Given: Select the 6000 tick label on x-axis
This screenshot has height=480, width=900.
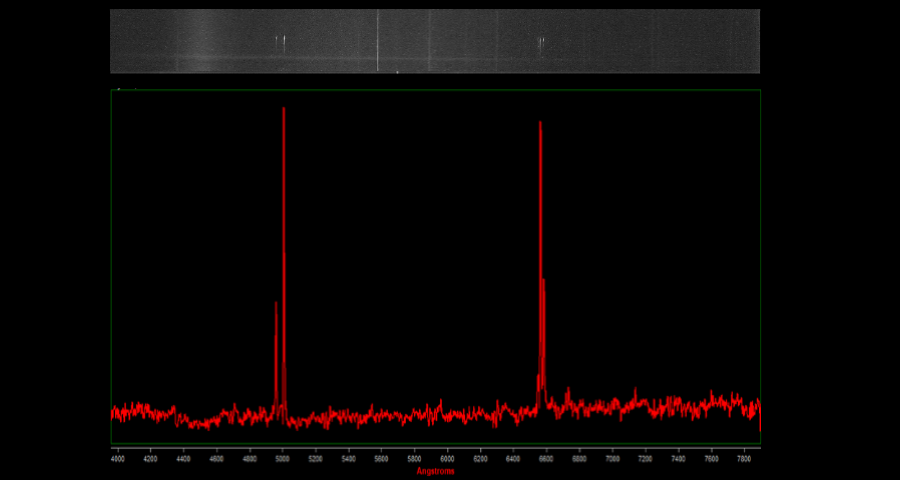Looking at the screenshot, I should [x=447, y=459].
